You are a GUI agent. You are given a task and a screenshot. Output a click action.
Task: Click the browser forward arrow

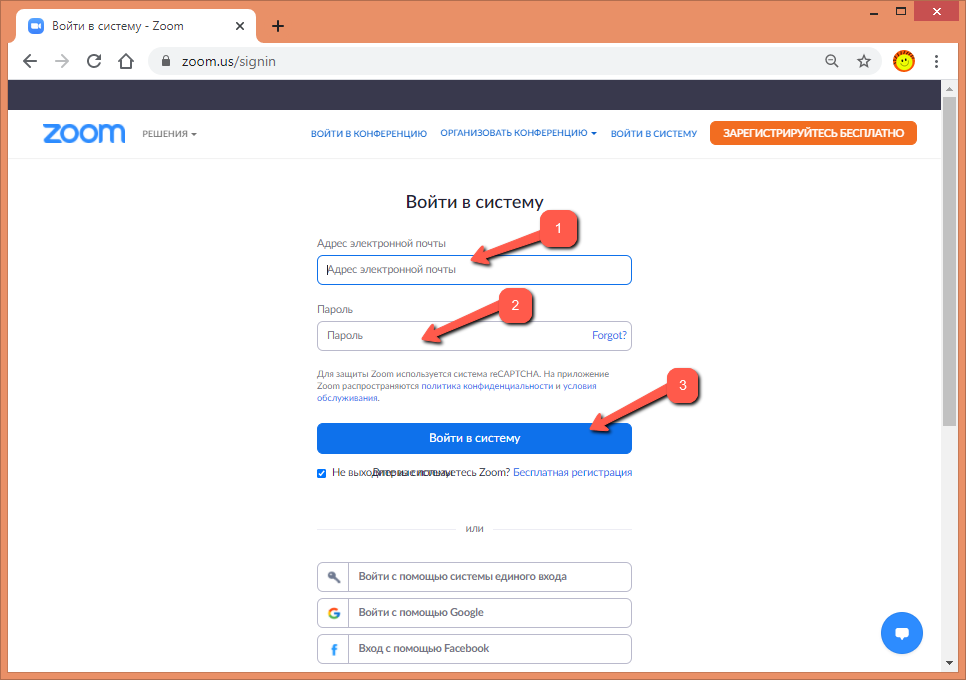(62, 61)
